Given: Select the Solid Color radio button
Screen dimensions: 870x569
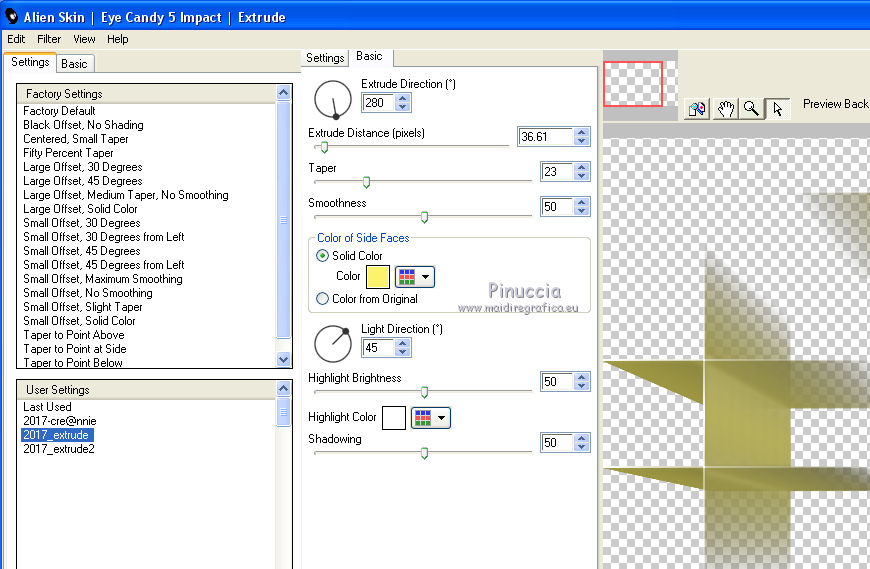Looking at the screenshot, I should coord(322,256).
